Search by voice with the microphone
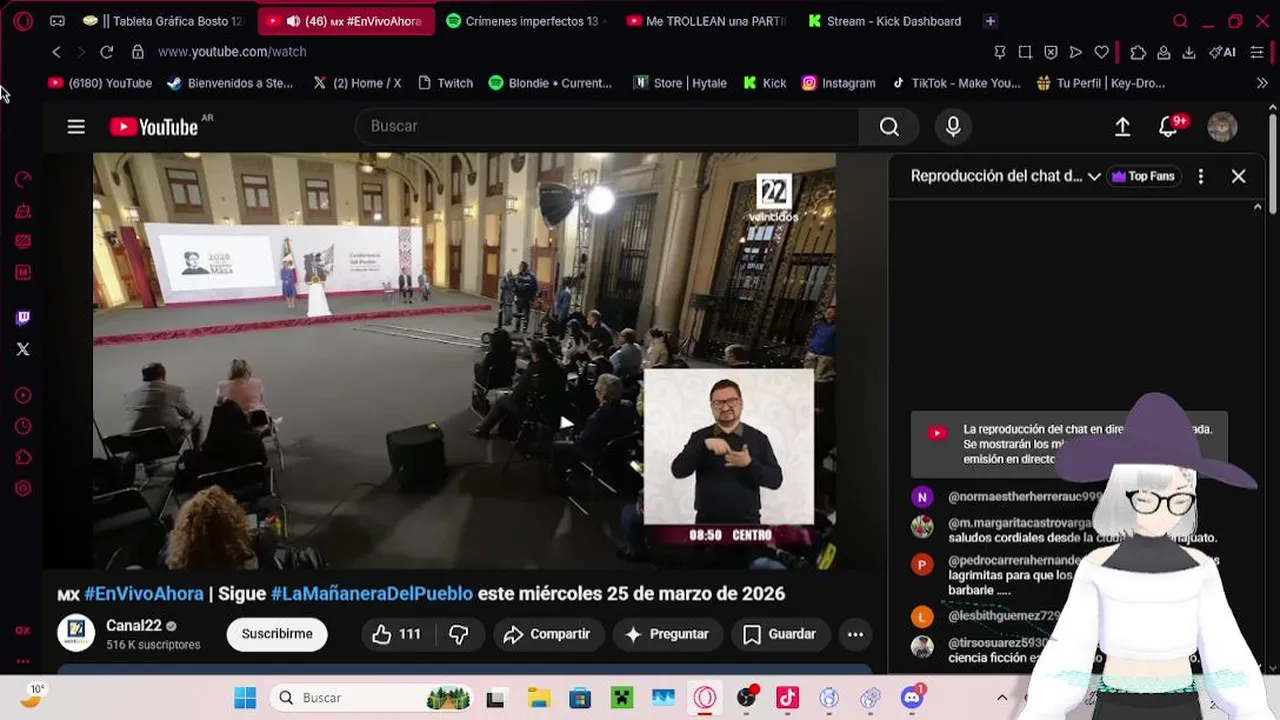Screen dimensions: 1280x720 tap(953, 126)
